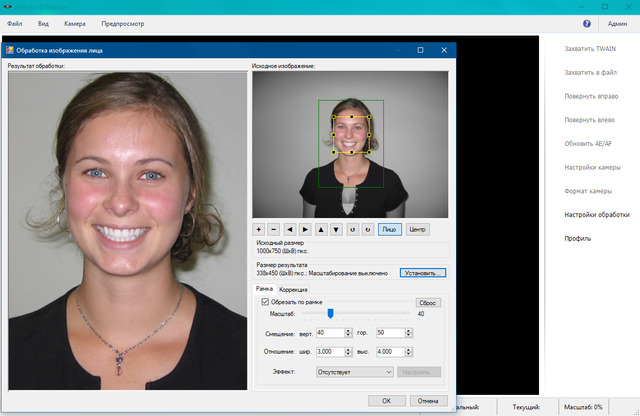Open 'Профиль' in side panel
This screenshot has width=640, height=416.
(x=578, y=238)
